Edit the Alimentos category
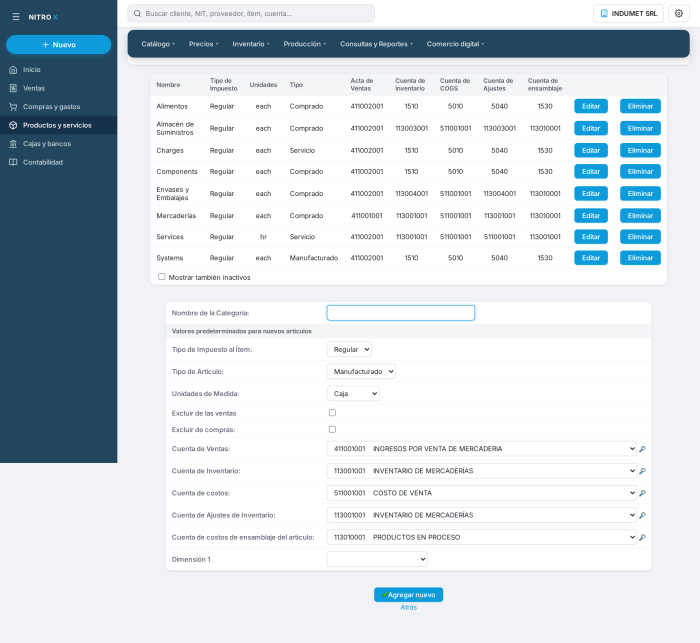The image size is (700, 643). 591,106
